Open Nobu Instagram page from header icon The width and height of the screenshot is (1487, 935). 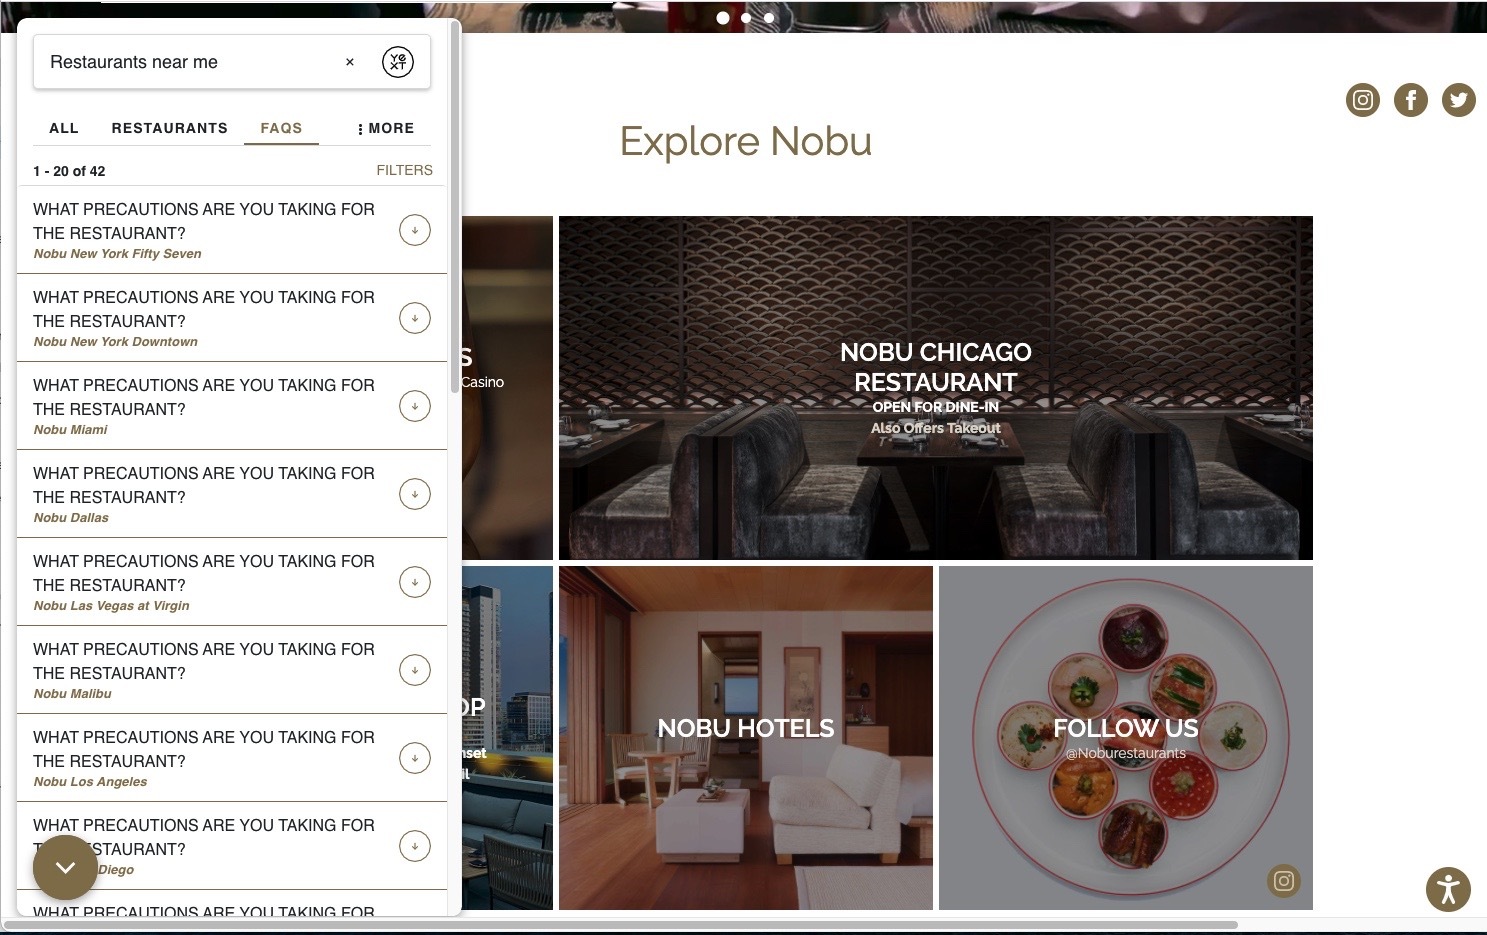point(1362,100)
